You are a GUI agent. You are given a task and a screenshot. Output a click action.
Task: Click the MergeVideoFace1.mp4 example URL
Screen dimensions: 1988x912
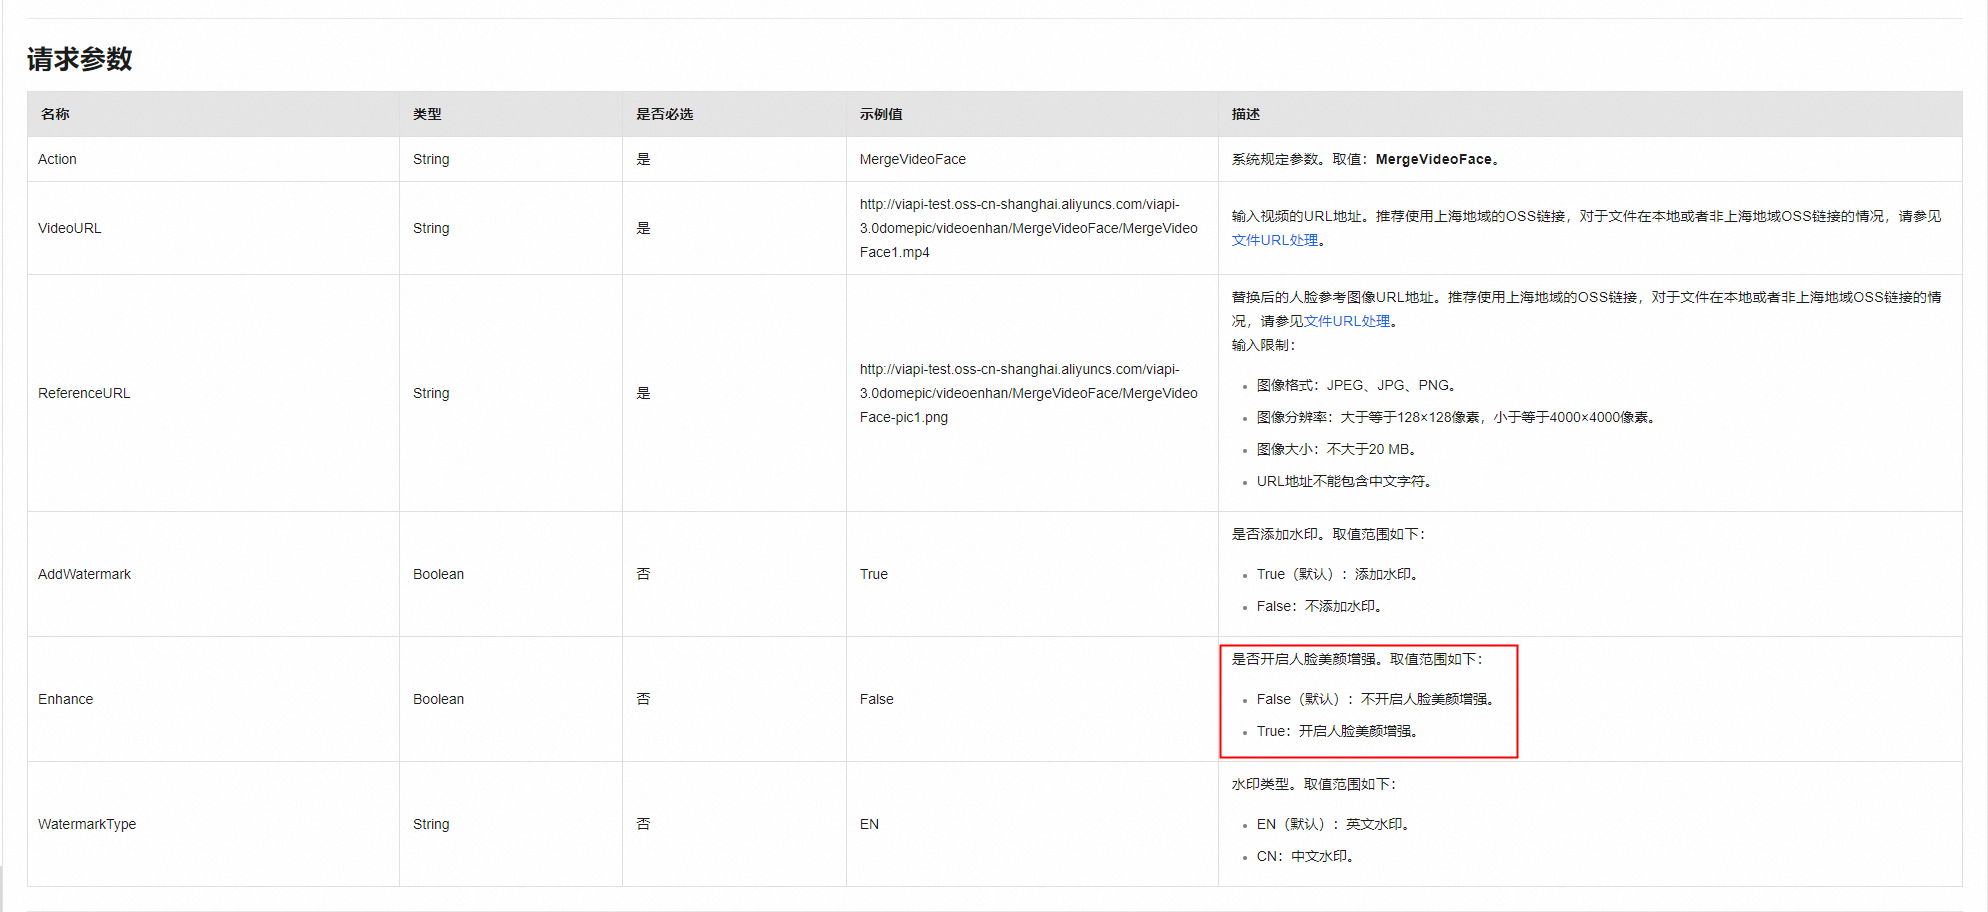click(1029, 228)
